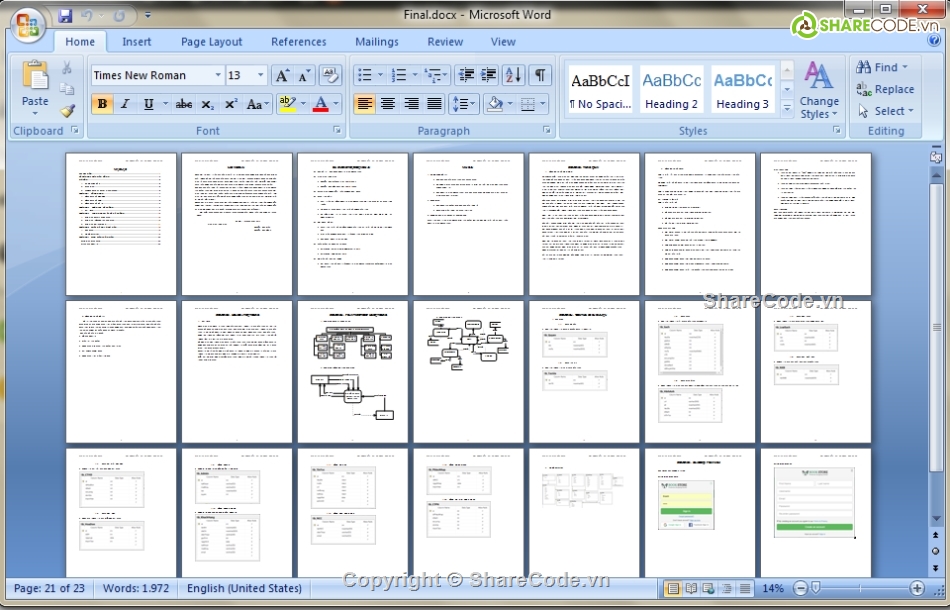The image size is (950, 610).
Task: Open multilevel list dropdown
Action: click(x=436, y=75)
